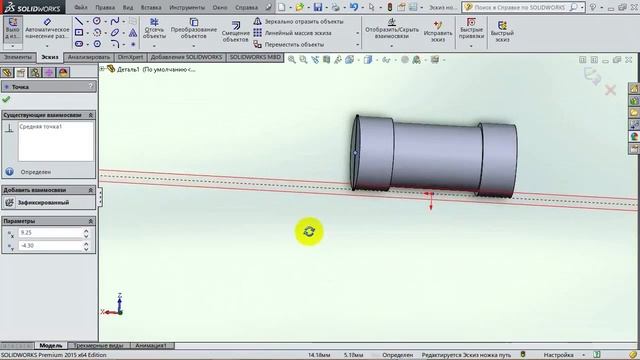The height and width of the screenshot is (360, 640).
Task: Click the Rebuild traffic light icon
Action: tap(389, 7)
